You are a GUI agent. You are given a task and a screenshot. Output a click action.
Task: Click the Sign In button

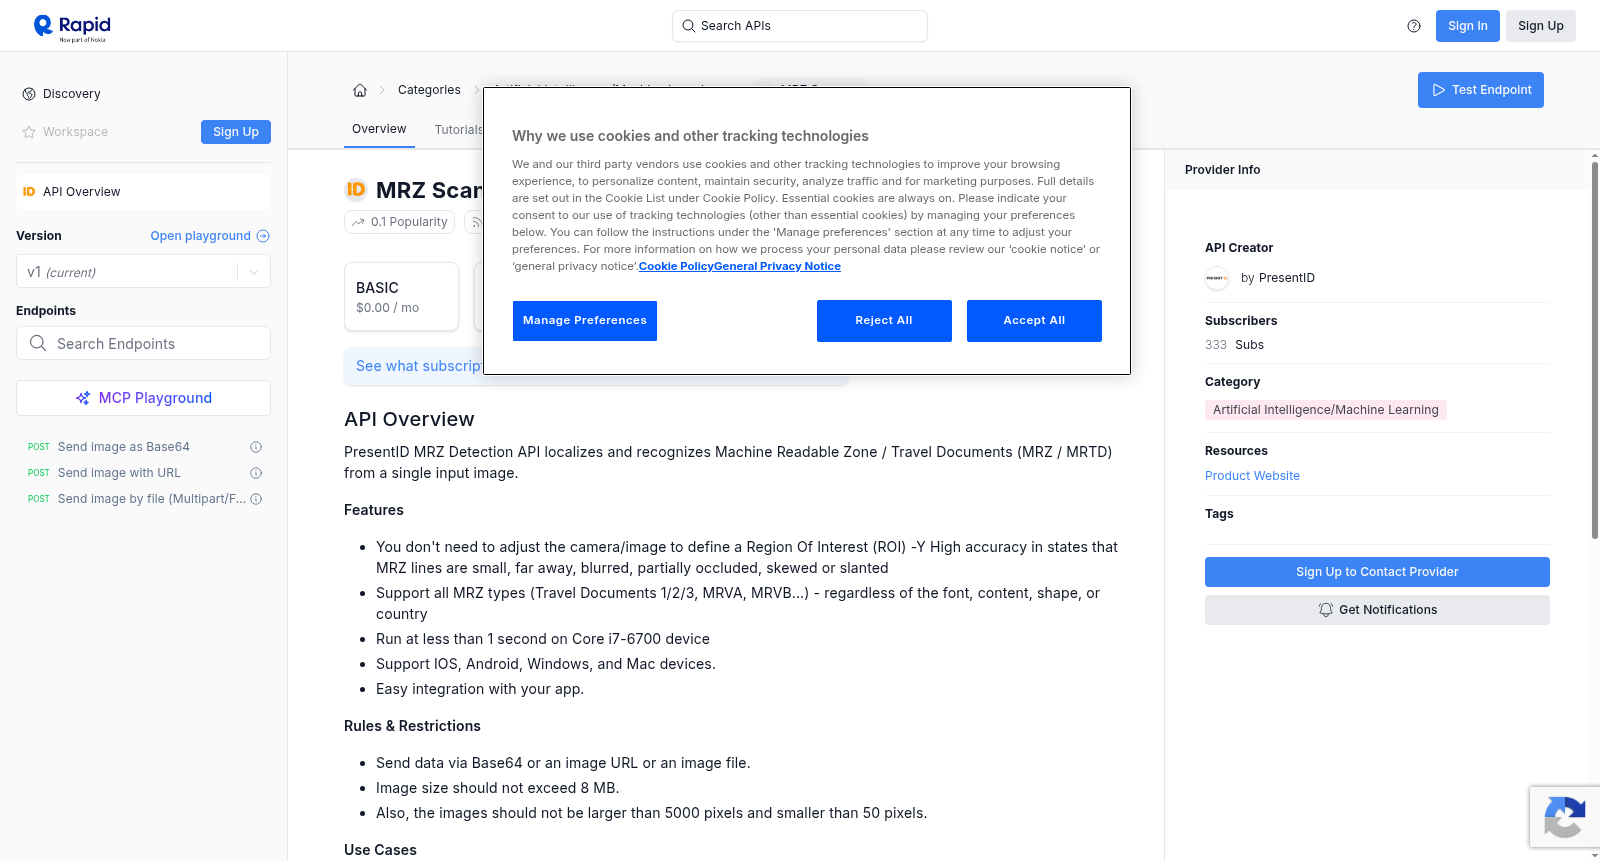(1467, 26)
